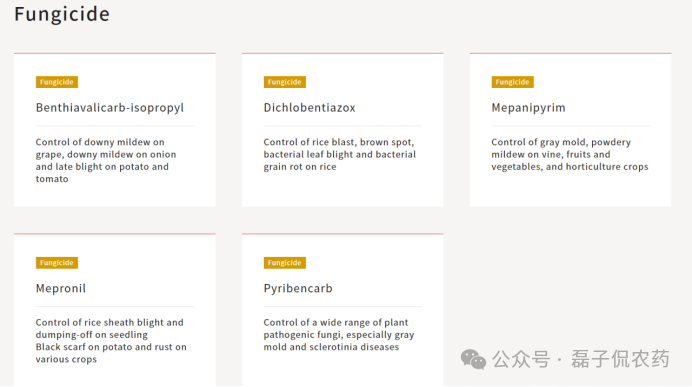Select the downy mildew on grape description

106,161
